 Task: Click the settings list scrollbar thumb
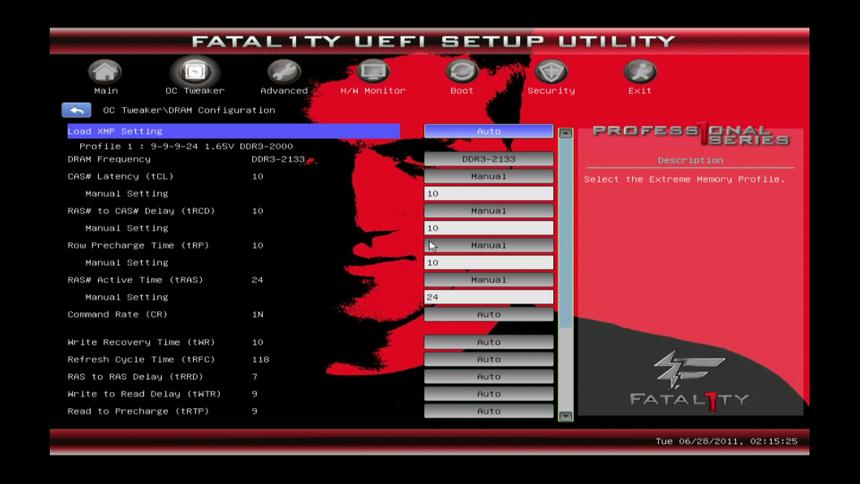tap(565, 234)
